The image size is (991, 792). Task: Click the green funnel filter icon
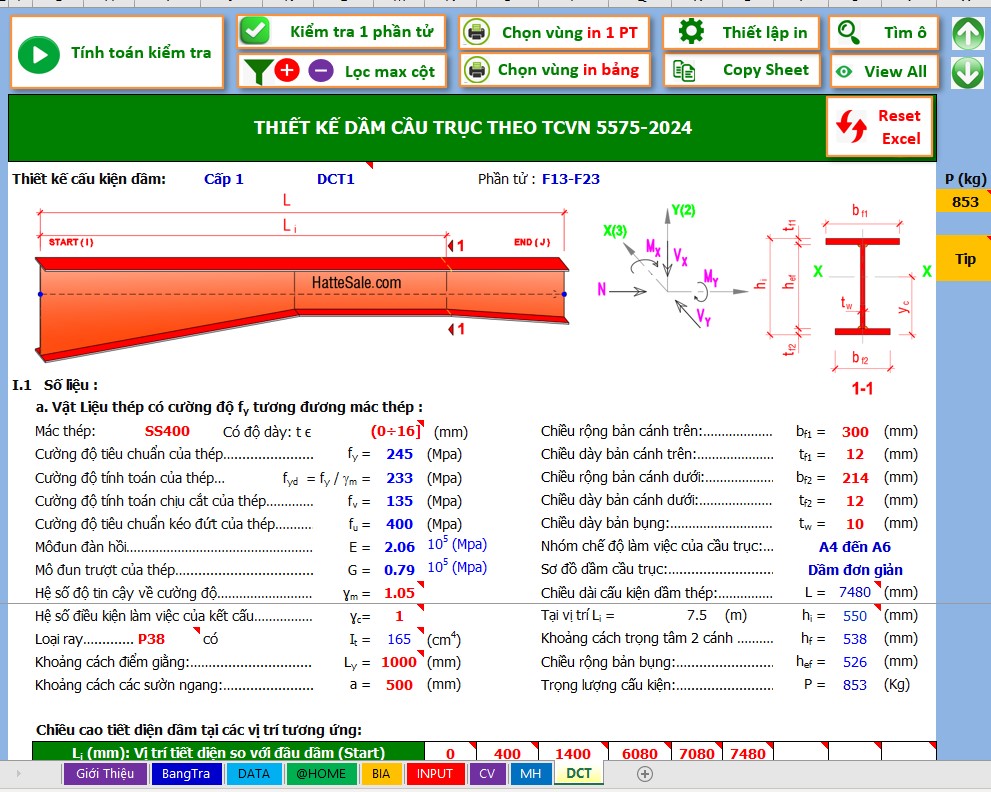(258, 71)
